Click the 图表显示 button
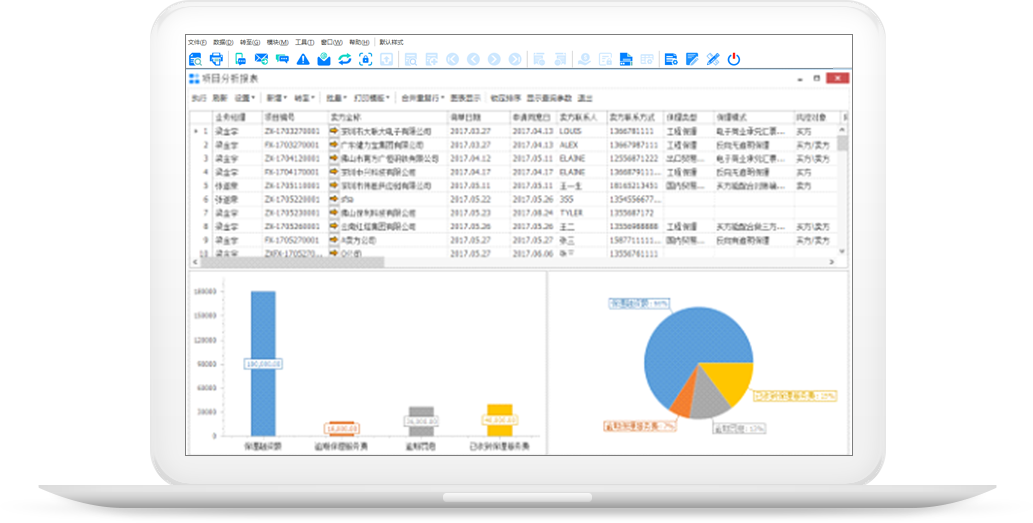The image size is (1033, 523). (465, 99)
